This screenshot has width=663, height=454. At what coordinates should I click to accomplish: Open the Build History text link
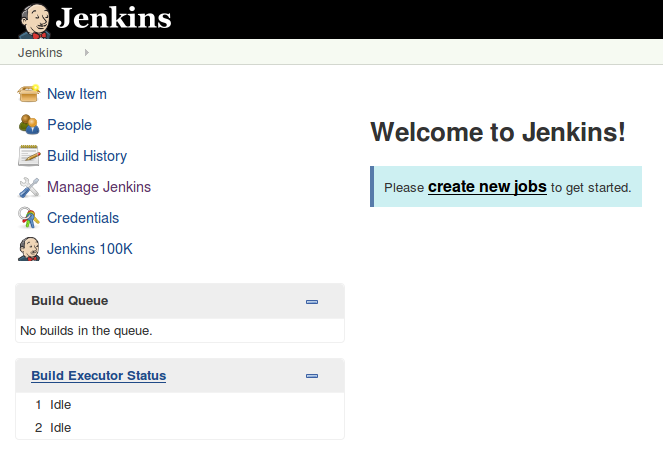[87, 156]
